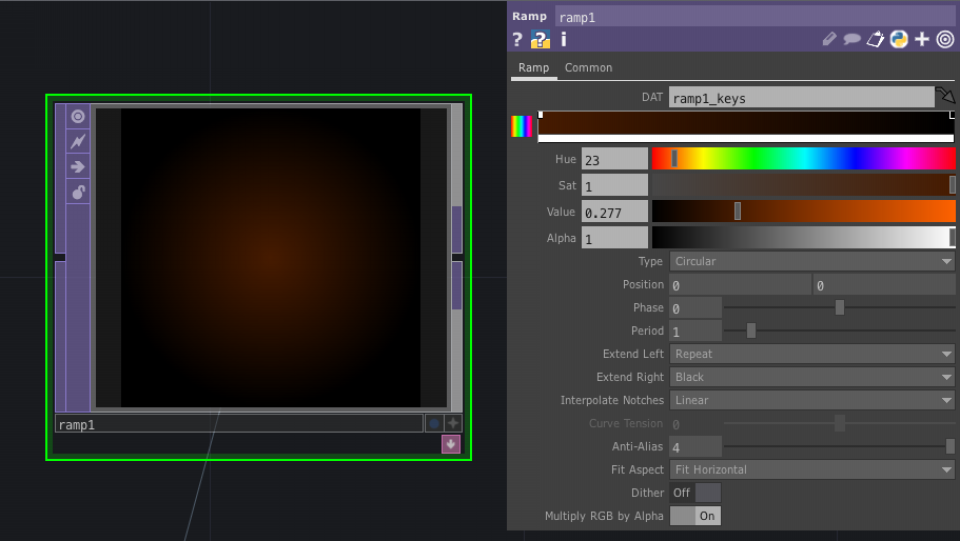
Task: Open Extend Right dropdown showing Black
Action: pos(812,377)
